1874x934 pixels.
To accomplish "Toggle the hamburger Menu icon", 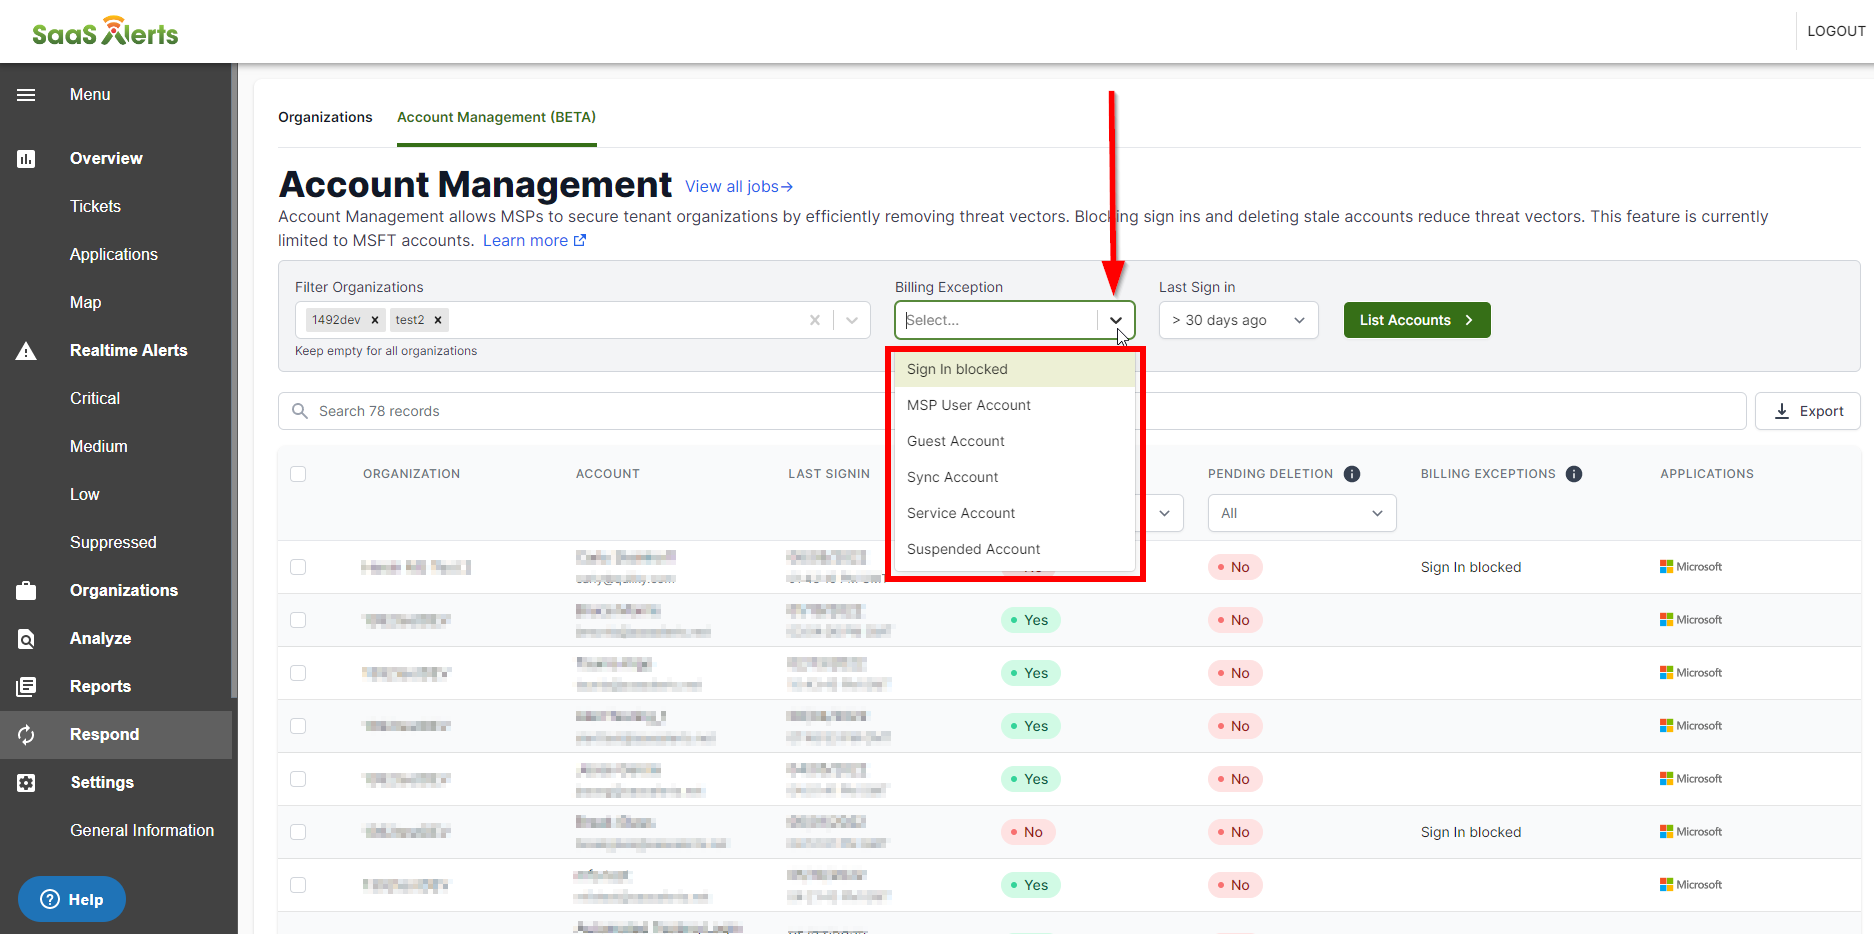I will [x=26, y=95].
